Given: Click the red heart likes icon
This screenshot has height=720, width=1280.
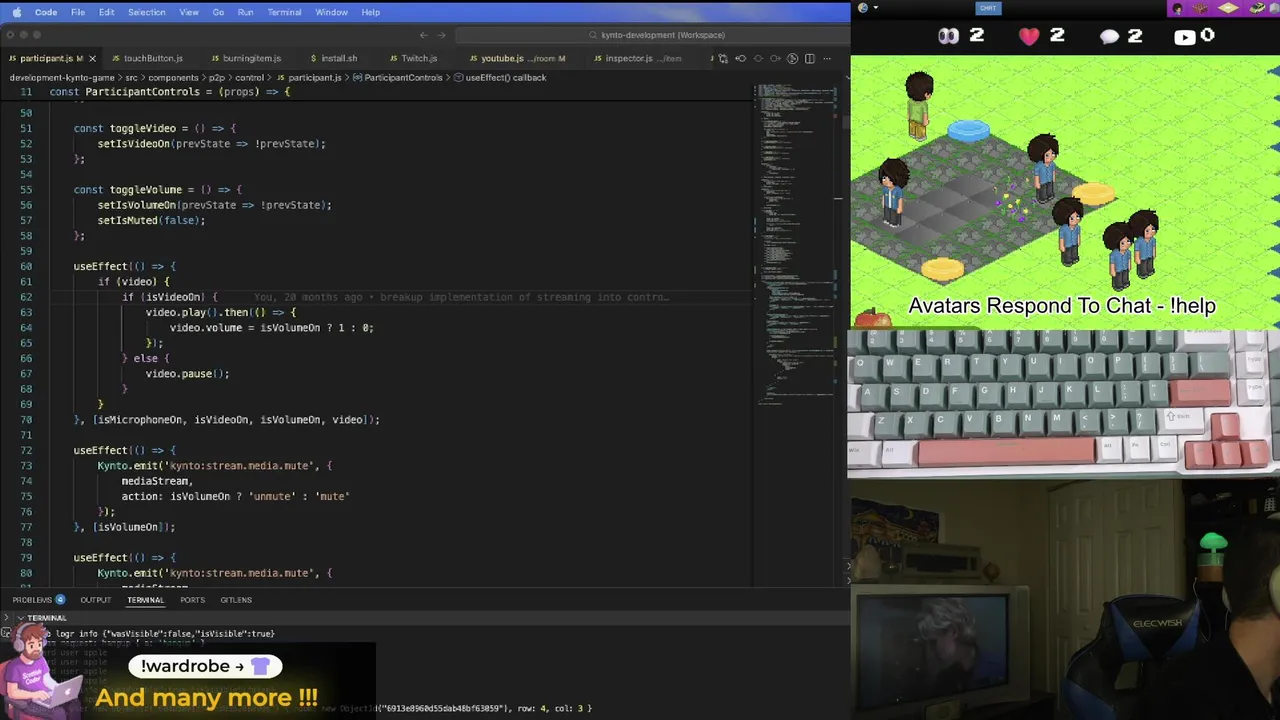Looking at the screenshot, I should (1029, 36).
